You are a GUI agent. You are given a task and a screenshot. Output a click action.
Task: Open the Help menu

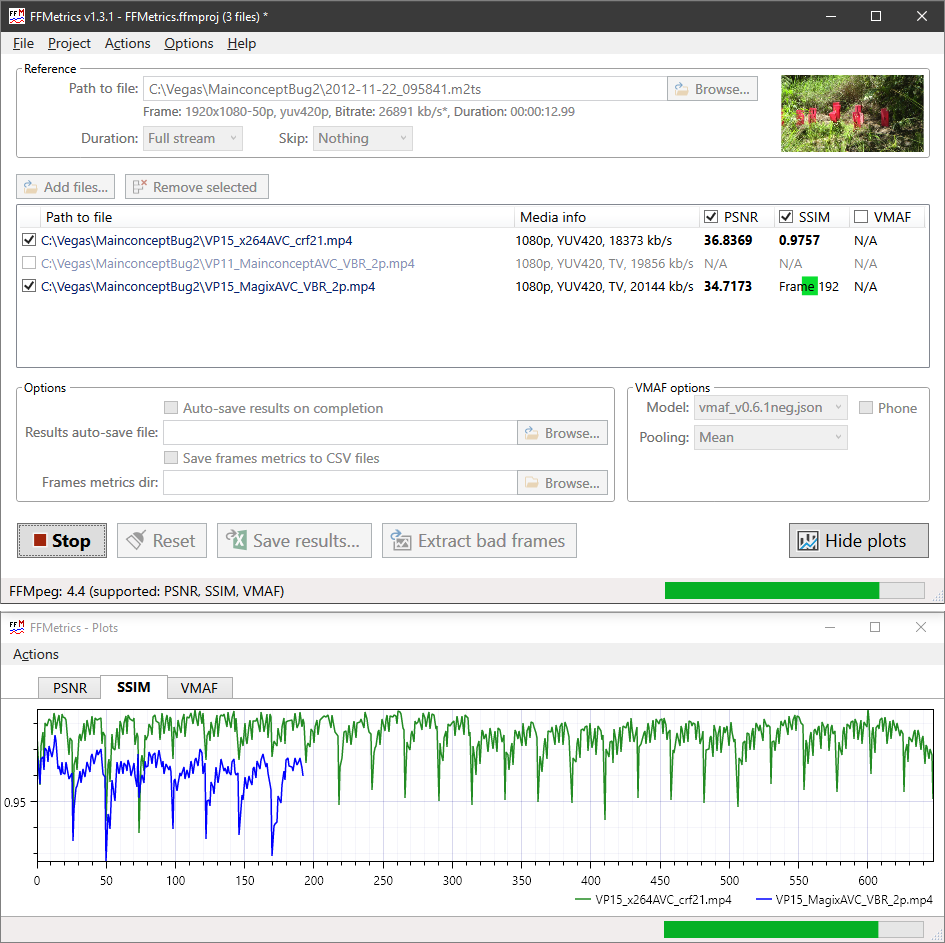[x=242, y=43]
